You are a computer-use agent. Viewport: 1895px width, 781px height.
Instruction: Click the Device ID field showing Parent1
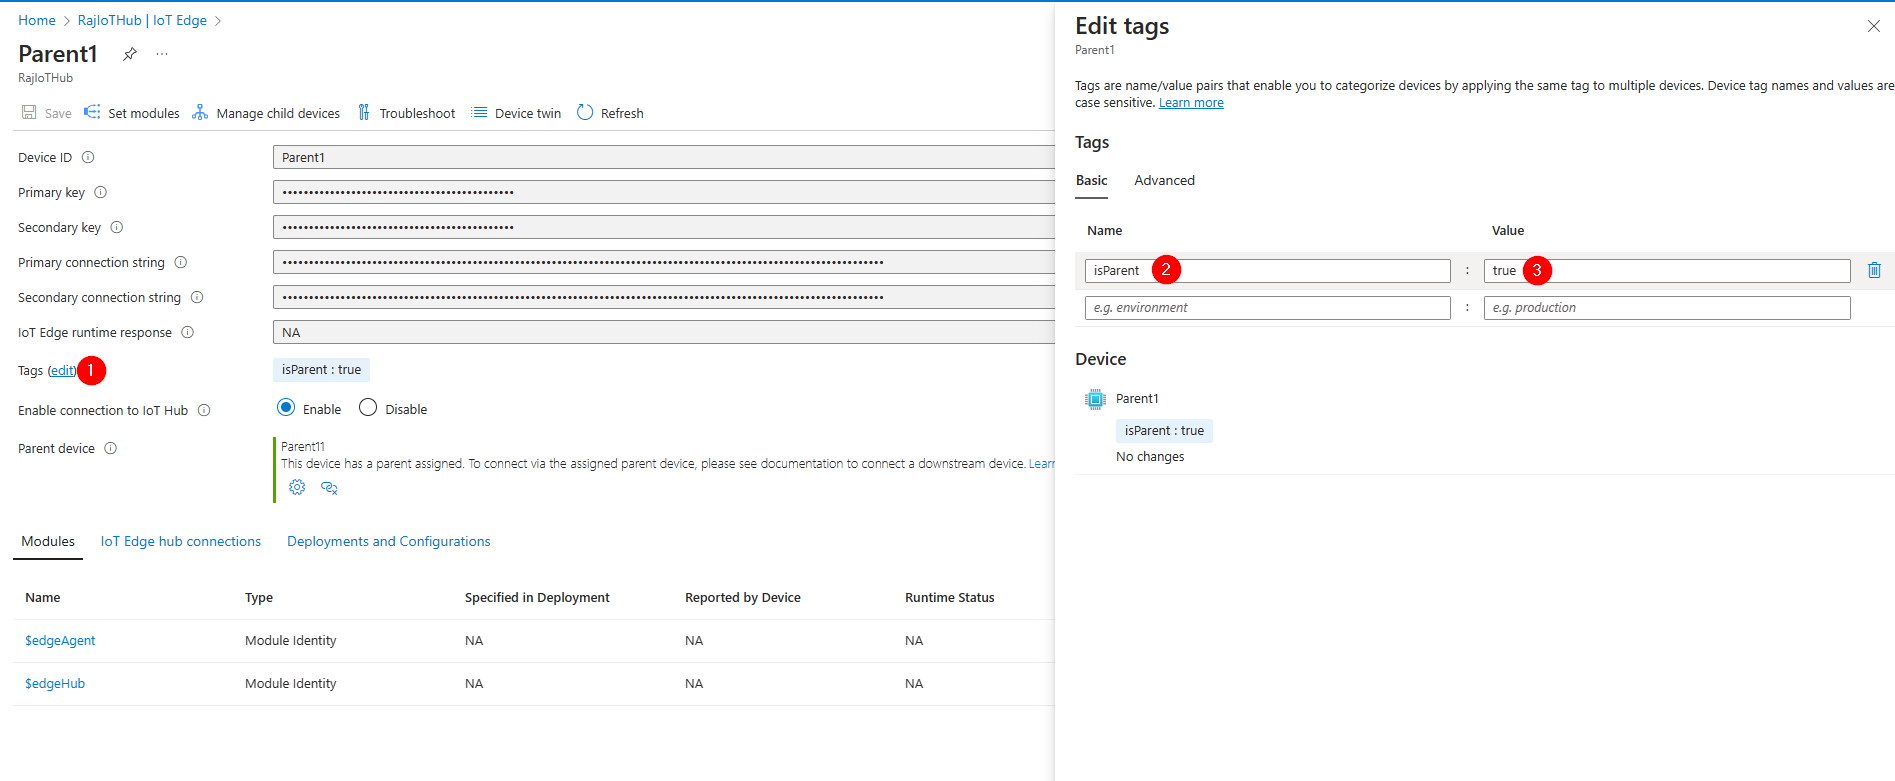coord(664,157)
